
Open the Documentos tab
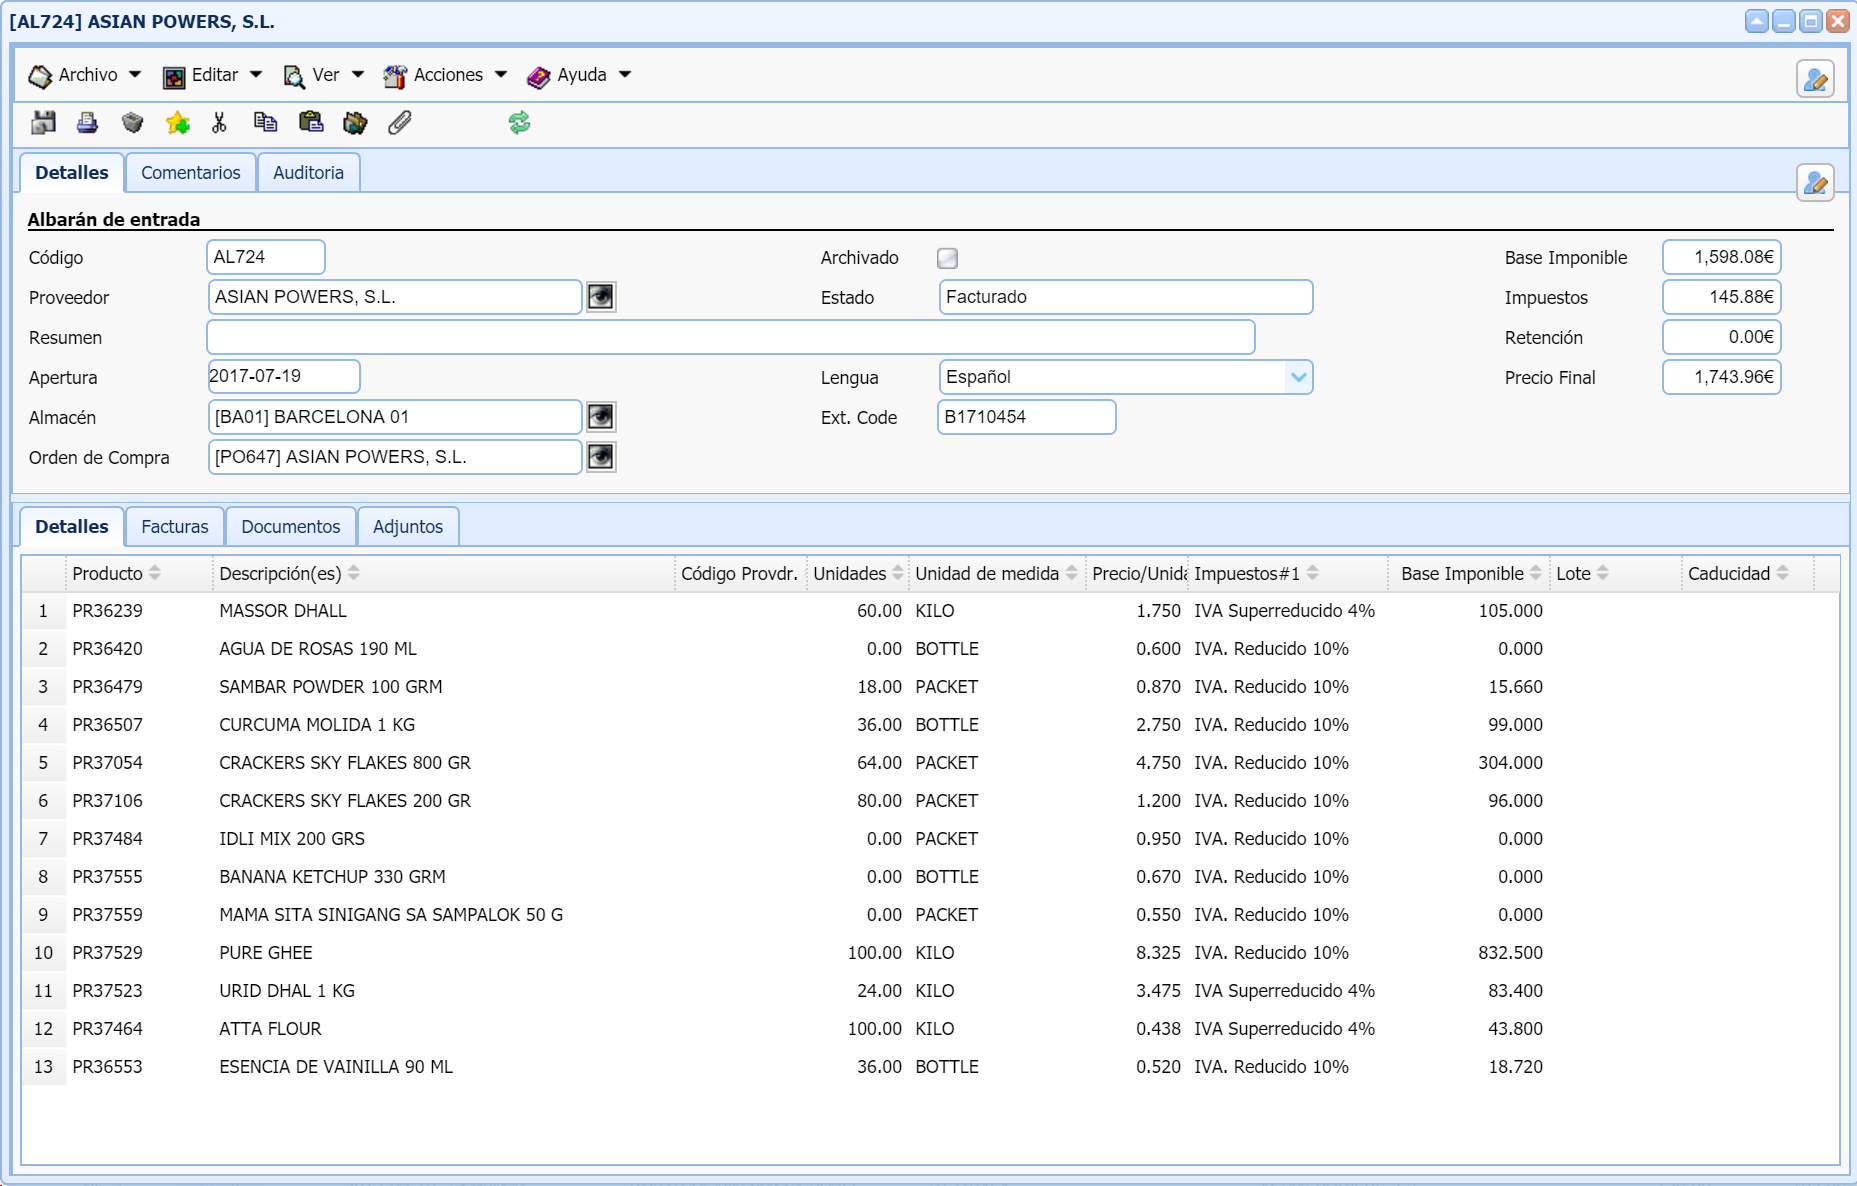(291, 526)
